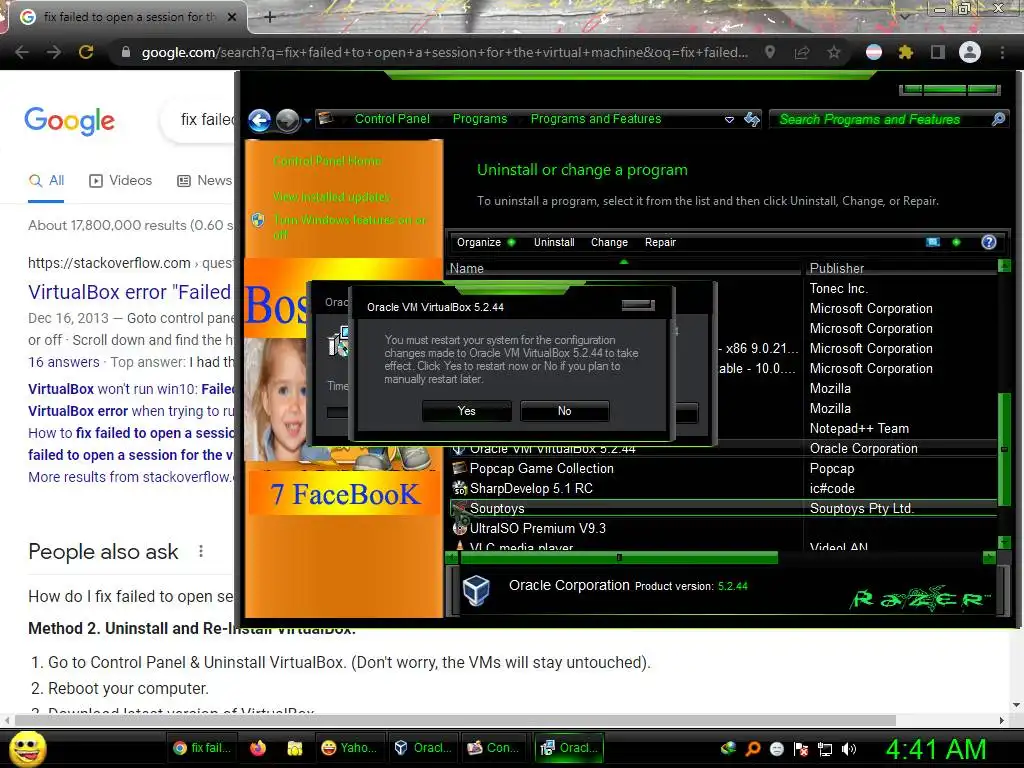
Task: Open Control Panel Home link
Action: point(327,161)
